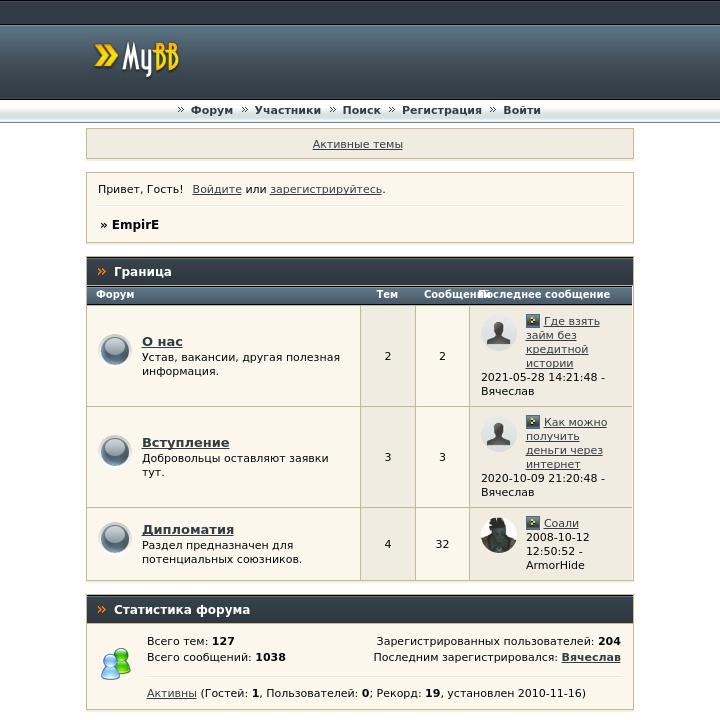Image resolution: width=720 pixels, height=720 pixels.
Task: Open the Вступление forum
Action: click(186, 443)
